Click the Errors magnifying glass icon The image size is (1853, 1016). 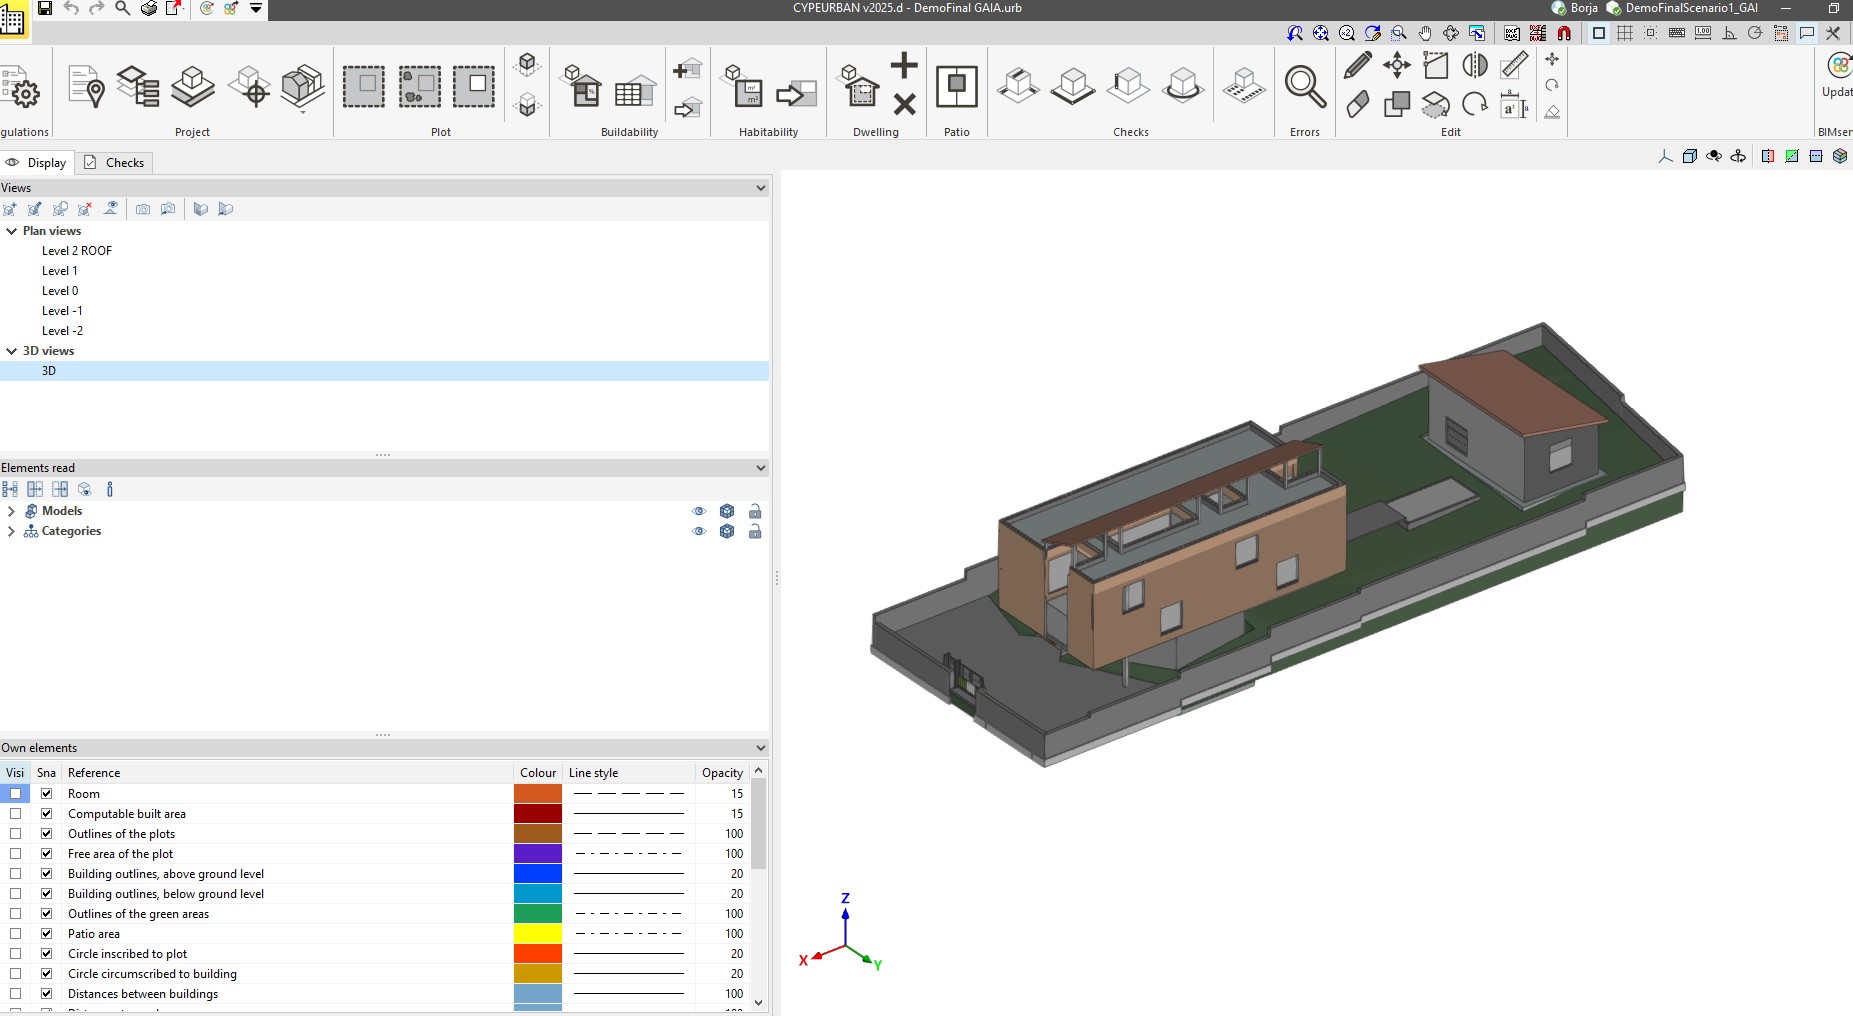pyautogui.click(x=1305, y=87)
